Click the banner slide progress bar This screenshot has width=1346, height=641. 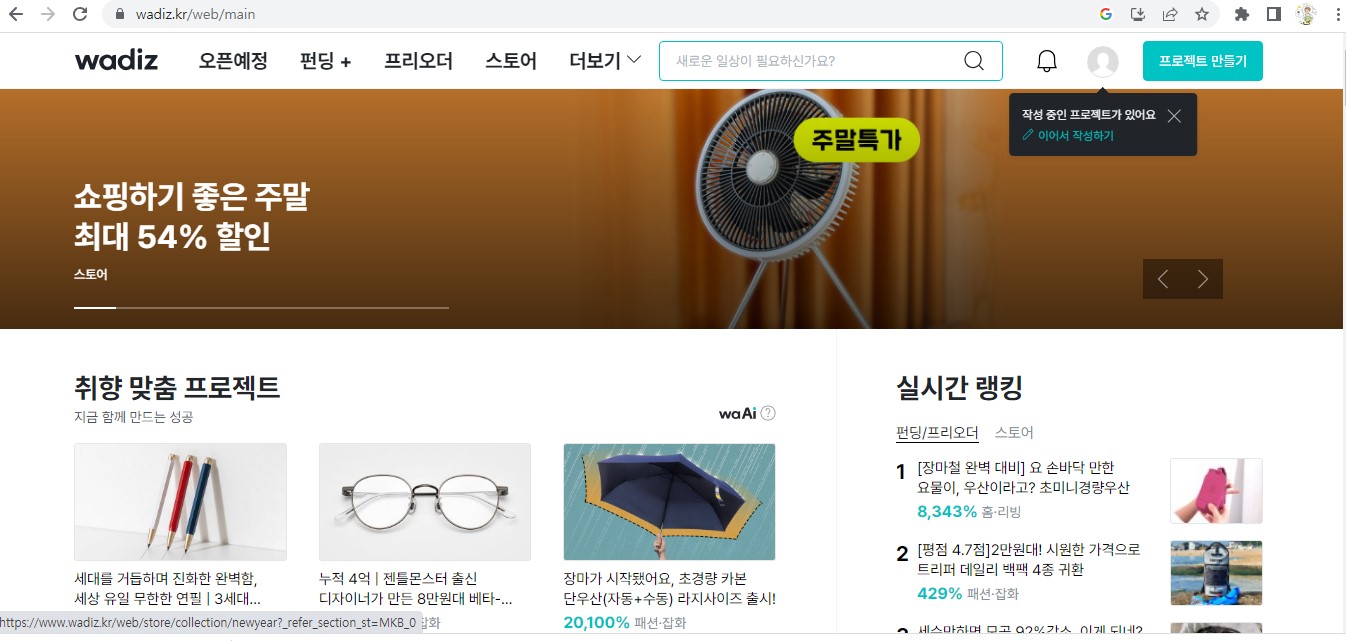tap(261, 308)
